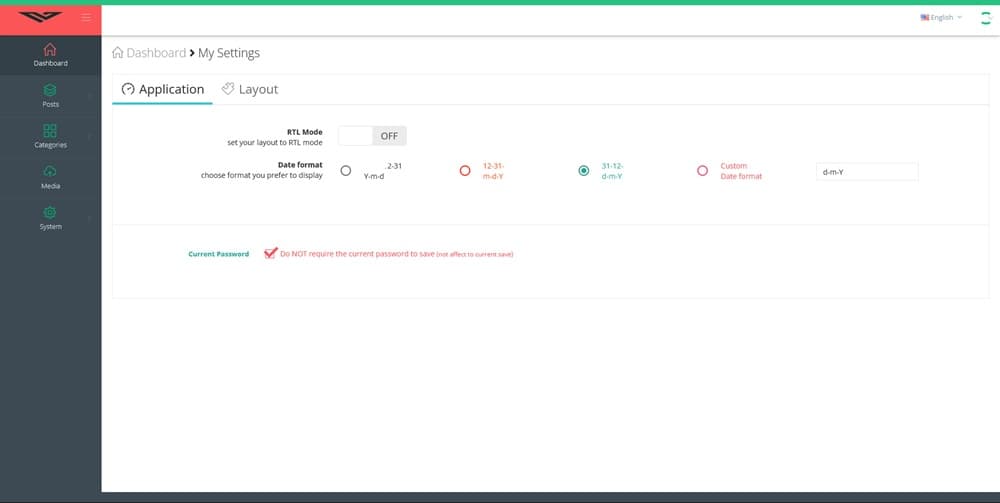Open Categories in the sidebar

pyautogui.click(x=50, y=136)
